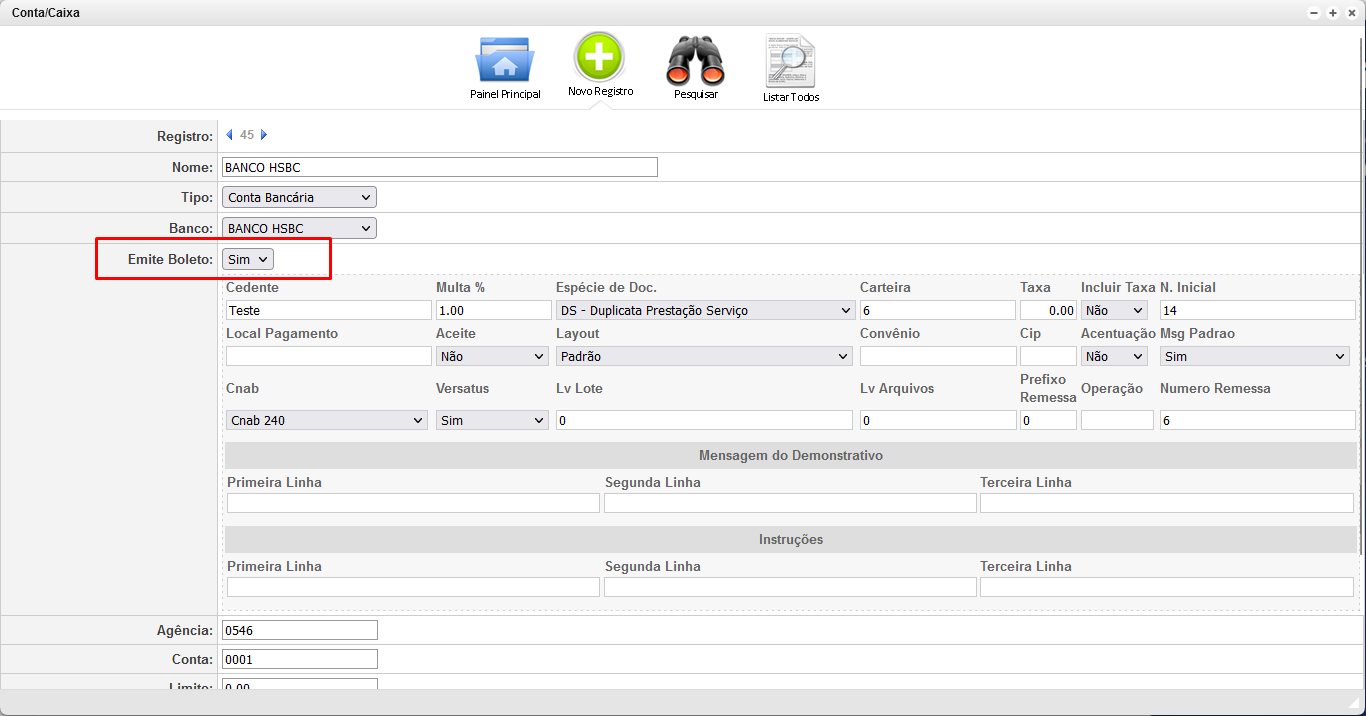This screenshot has width=1366, height=716.
Task: Minimize the Conta/Caixa window
Action: (1314, 13)
